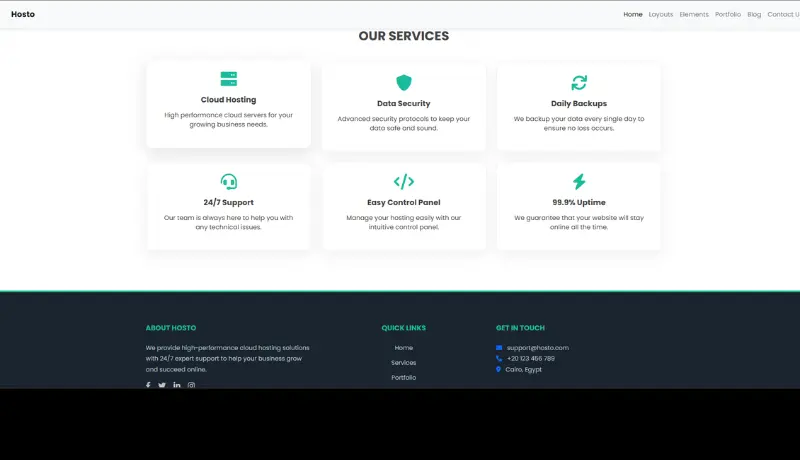This screenshot has height=460, width=800.
Task: Click the About Hosto paragraph text
Action: click(x=228, y=359)
